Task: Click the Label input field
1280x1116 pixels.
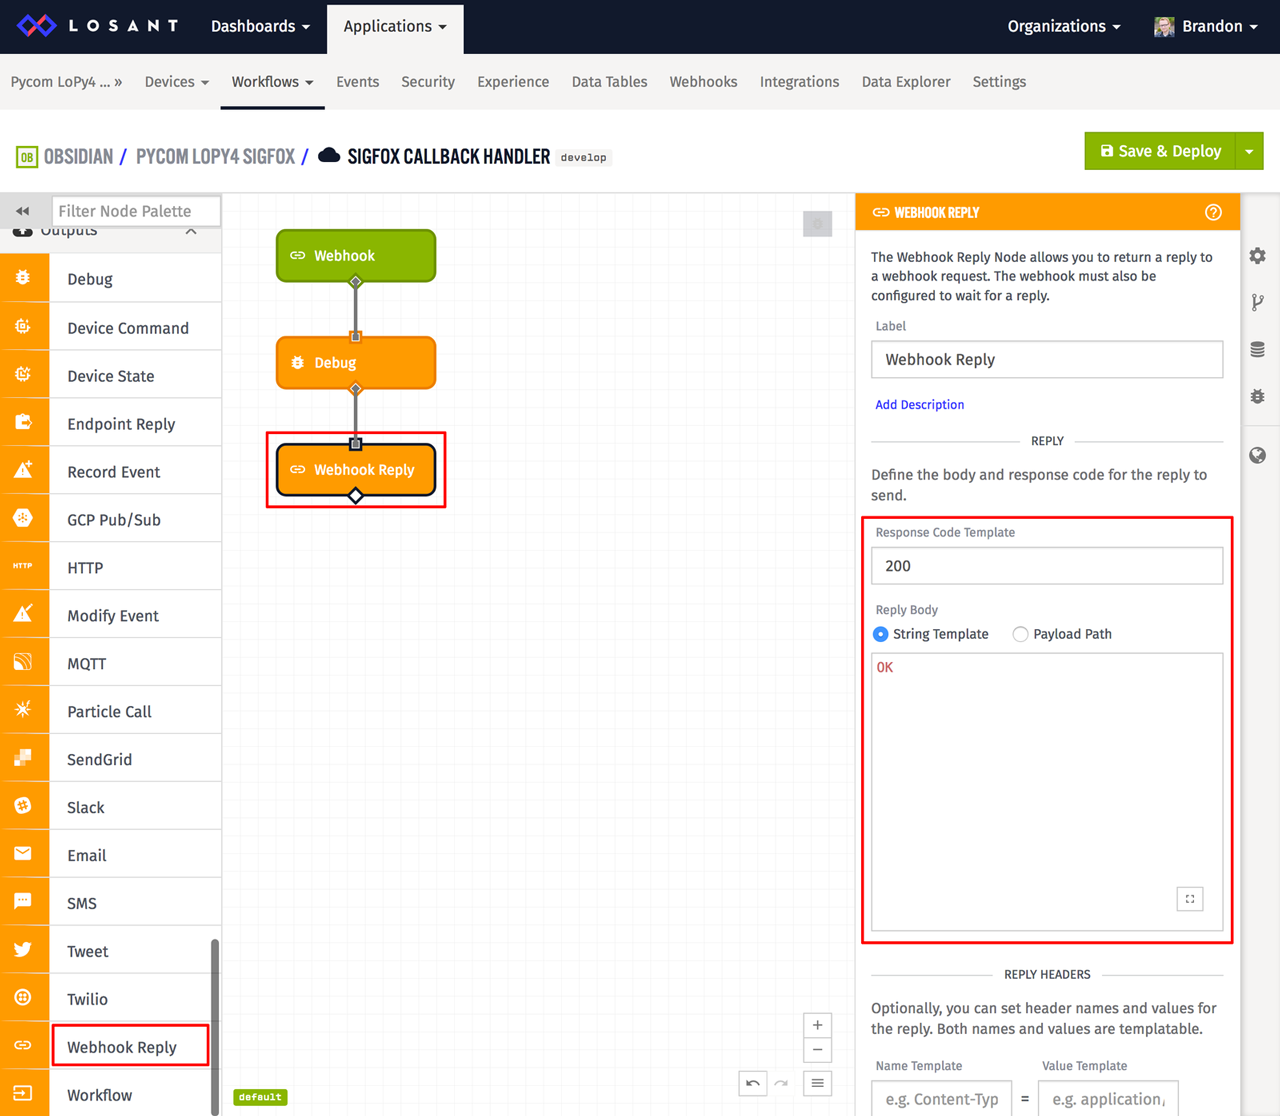Action: tap(1047, 359)
